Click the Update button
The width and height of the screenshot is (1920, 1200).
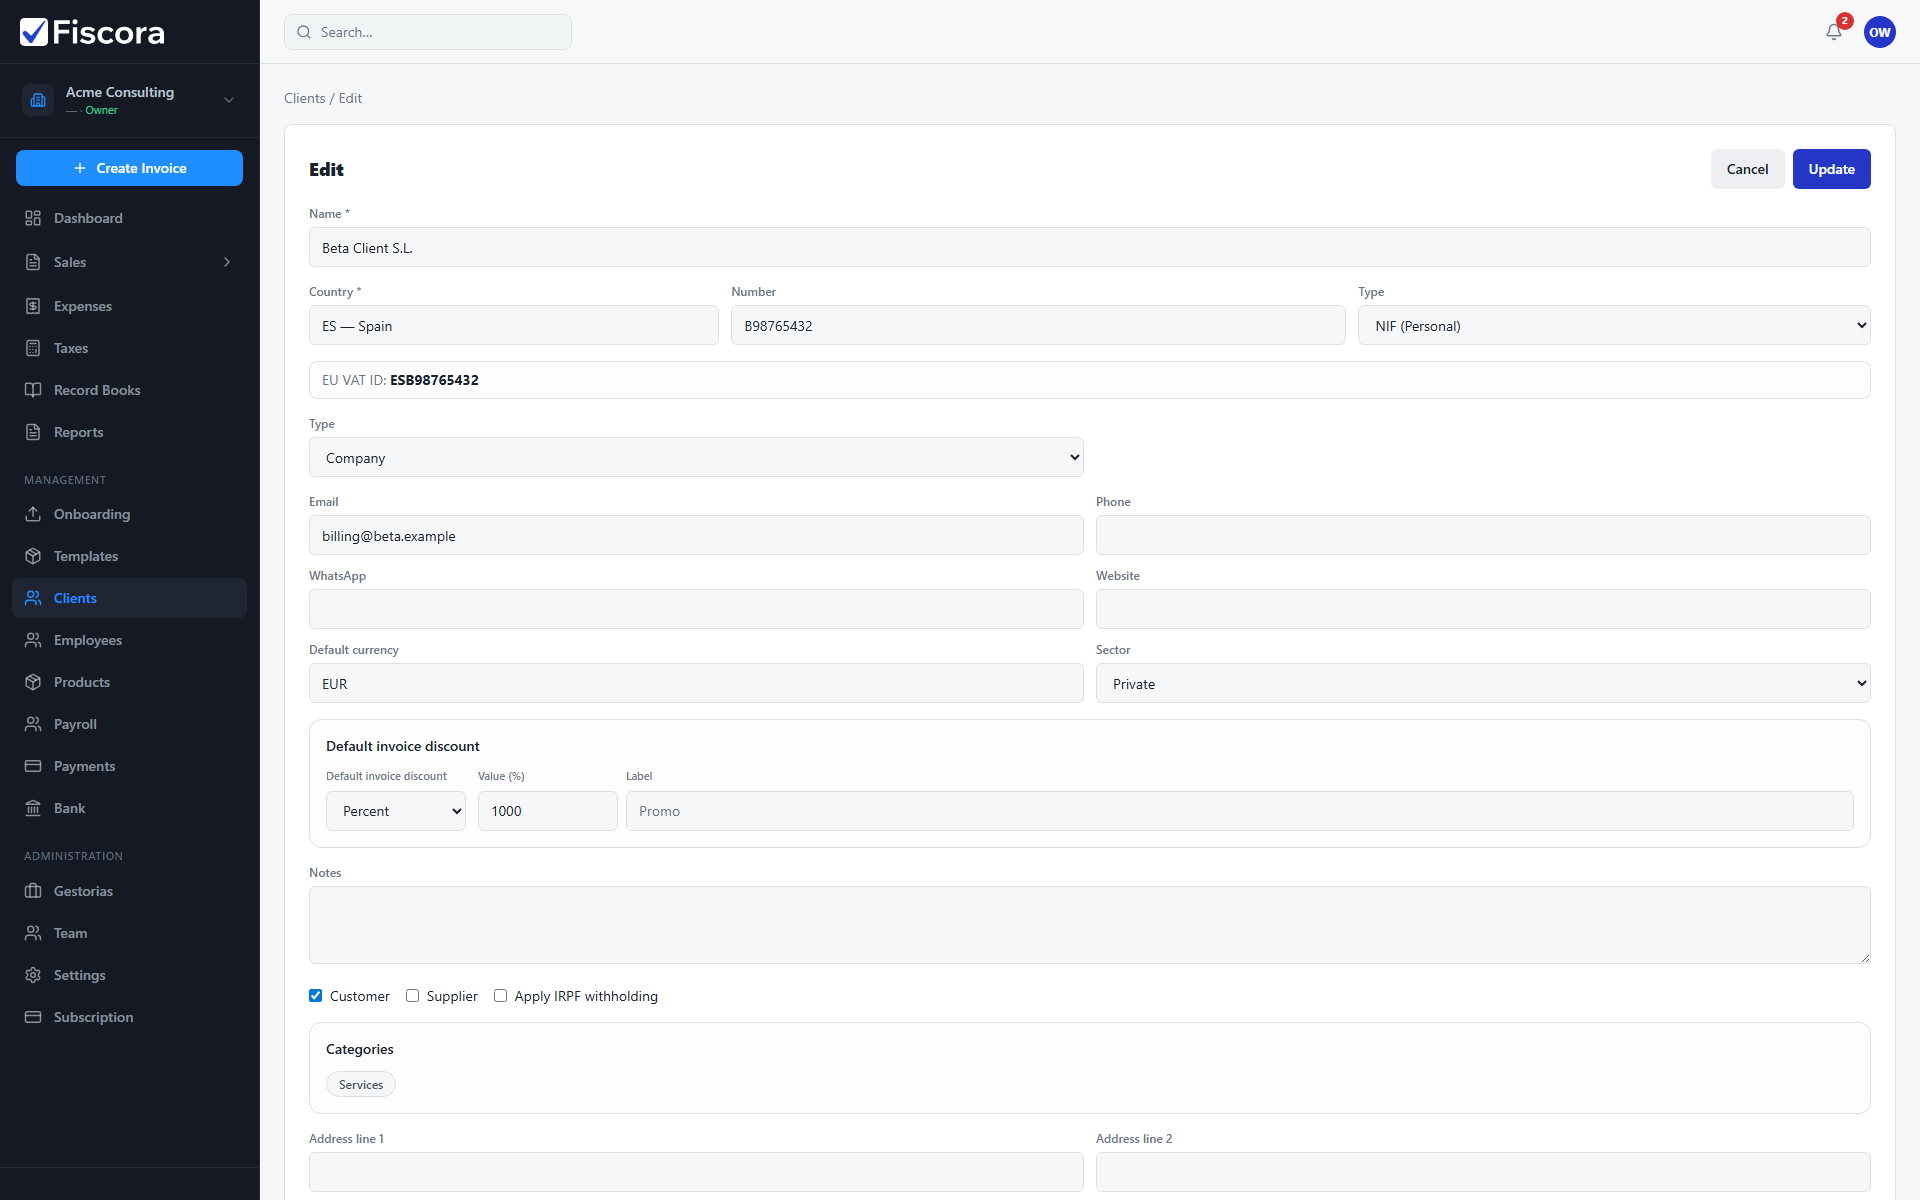(x=1831, y=169)
